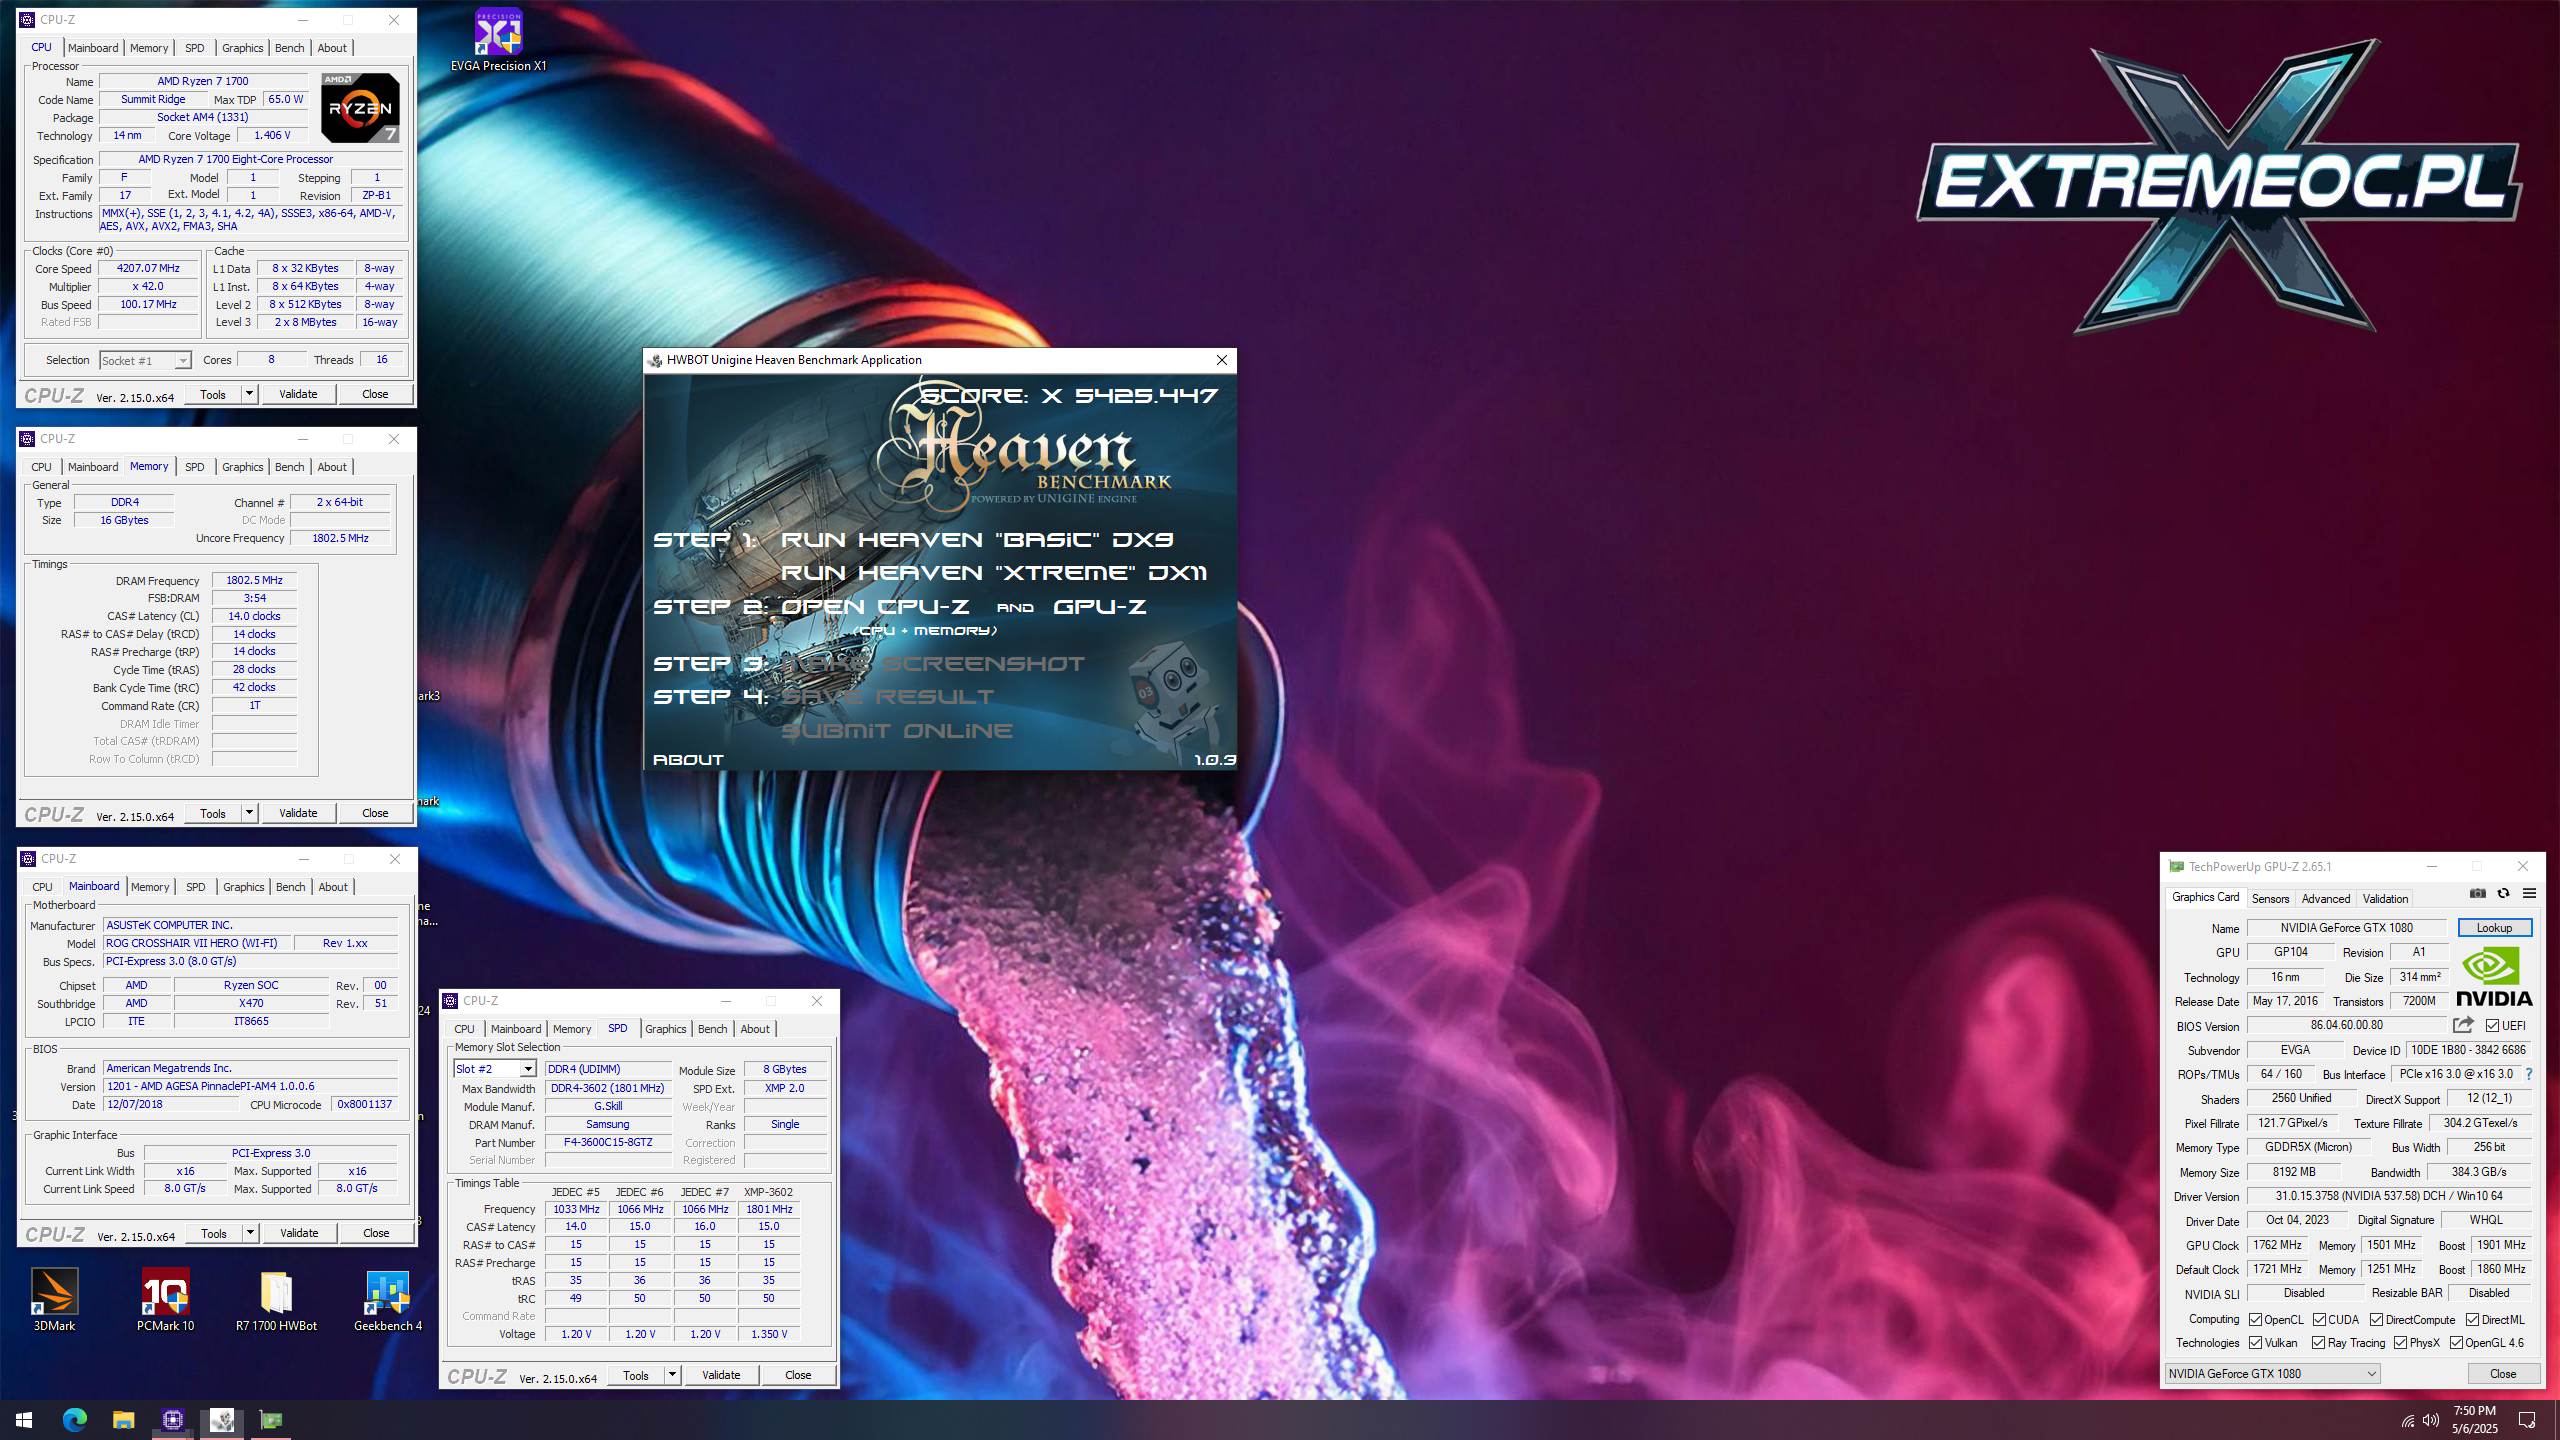Expand Tools arrow in CPU tab window
This screenshot has width=2560, height=1440.
pyautogui.click(x=250, y=394)
